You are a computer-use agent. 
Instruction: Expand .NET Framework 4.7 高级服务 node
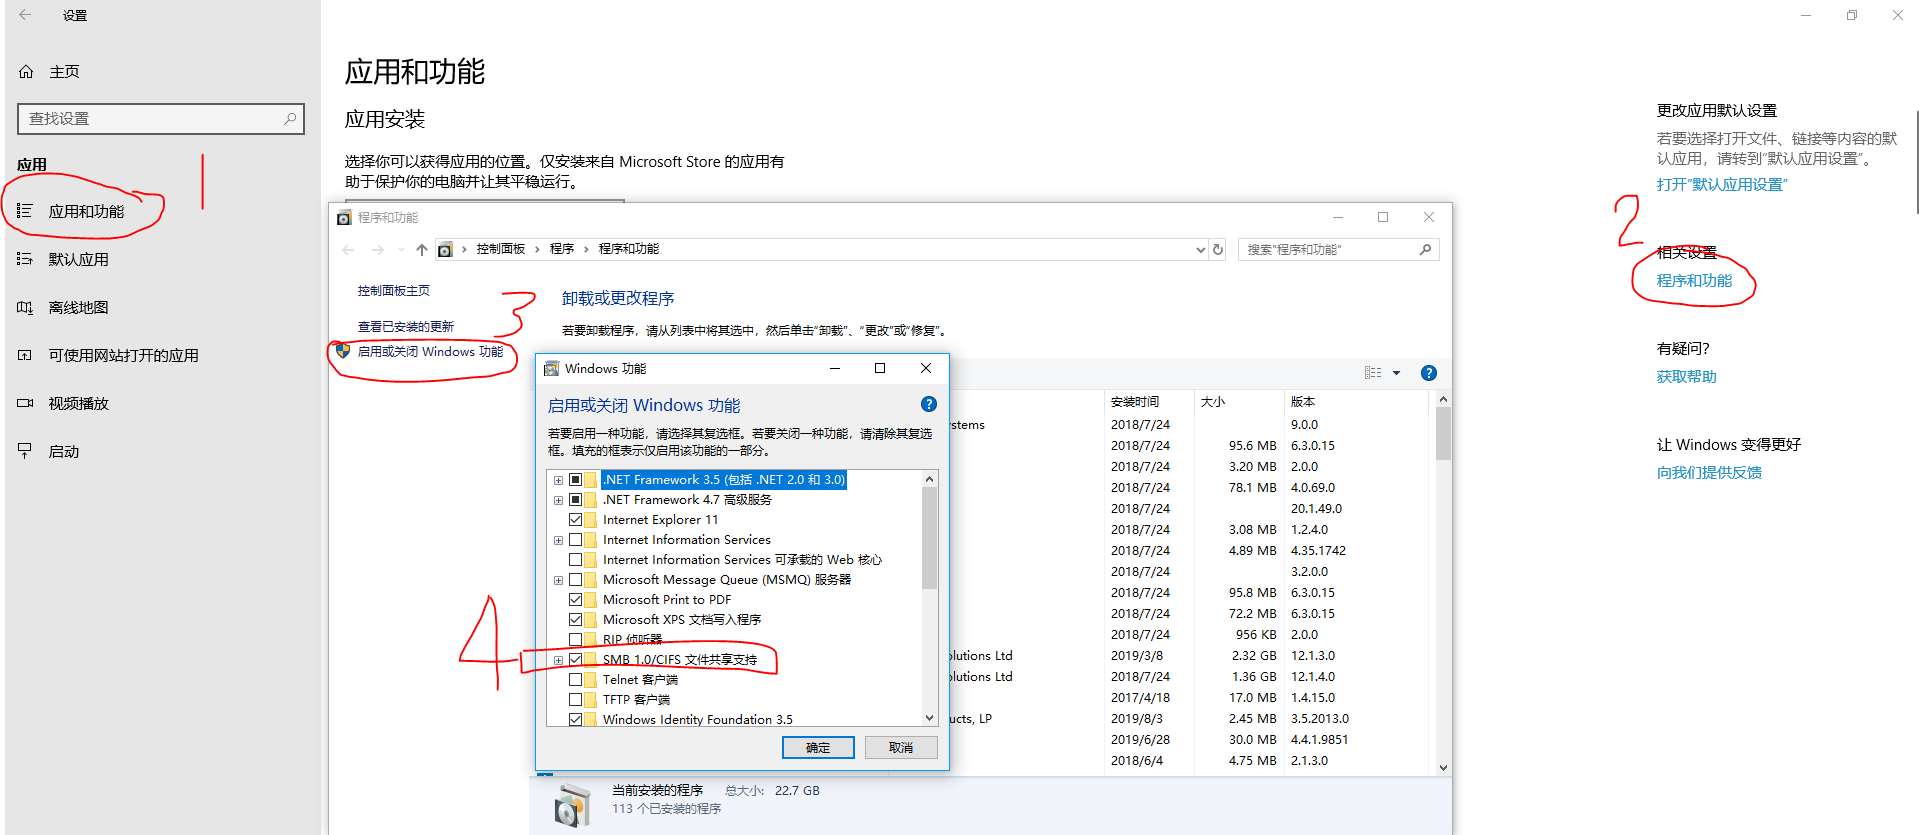(558, 500)
